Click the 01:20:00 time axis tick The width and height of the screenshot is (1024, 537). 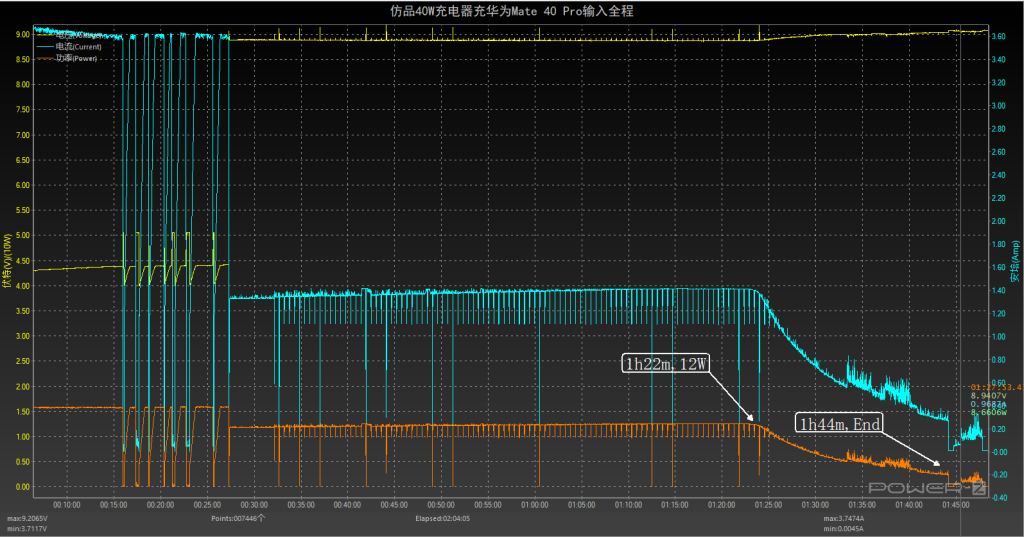pyautogui.click(x=722, y=505)
